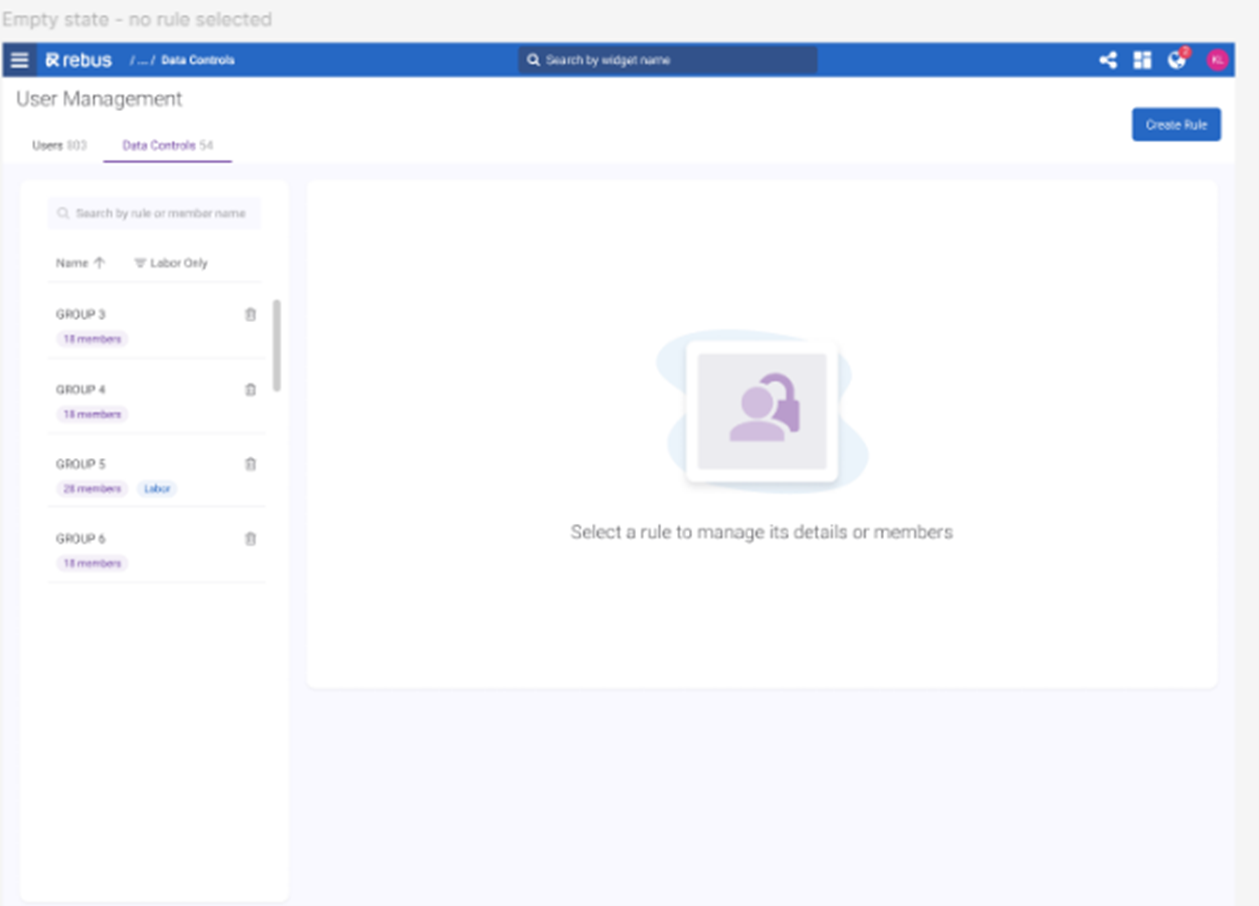Open the globe notifications icon
The width and height of the screenshot is (1259, 906).
tap(1177, 60)
